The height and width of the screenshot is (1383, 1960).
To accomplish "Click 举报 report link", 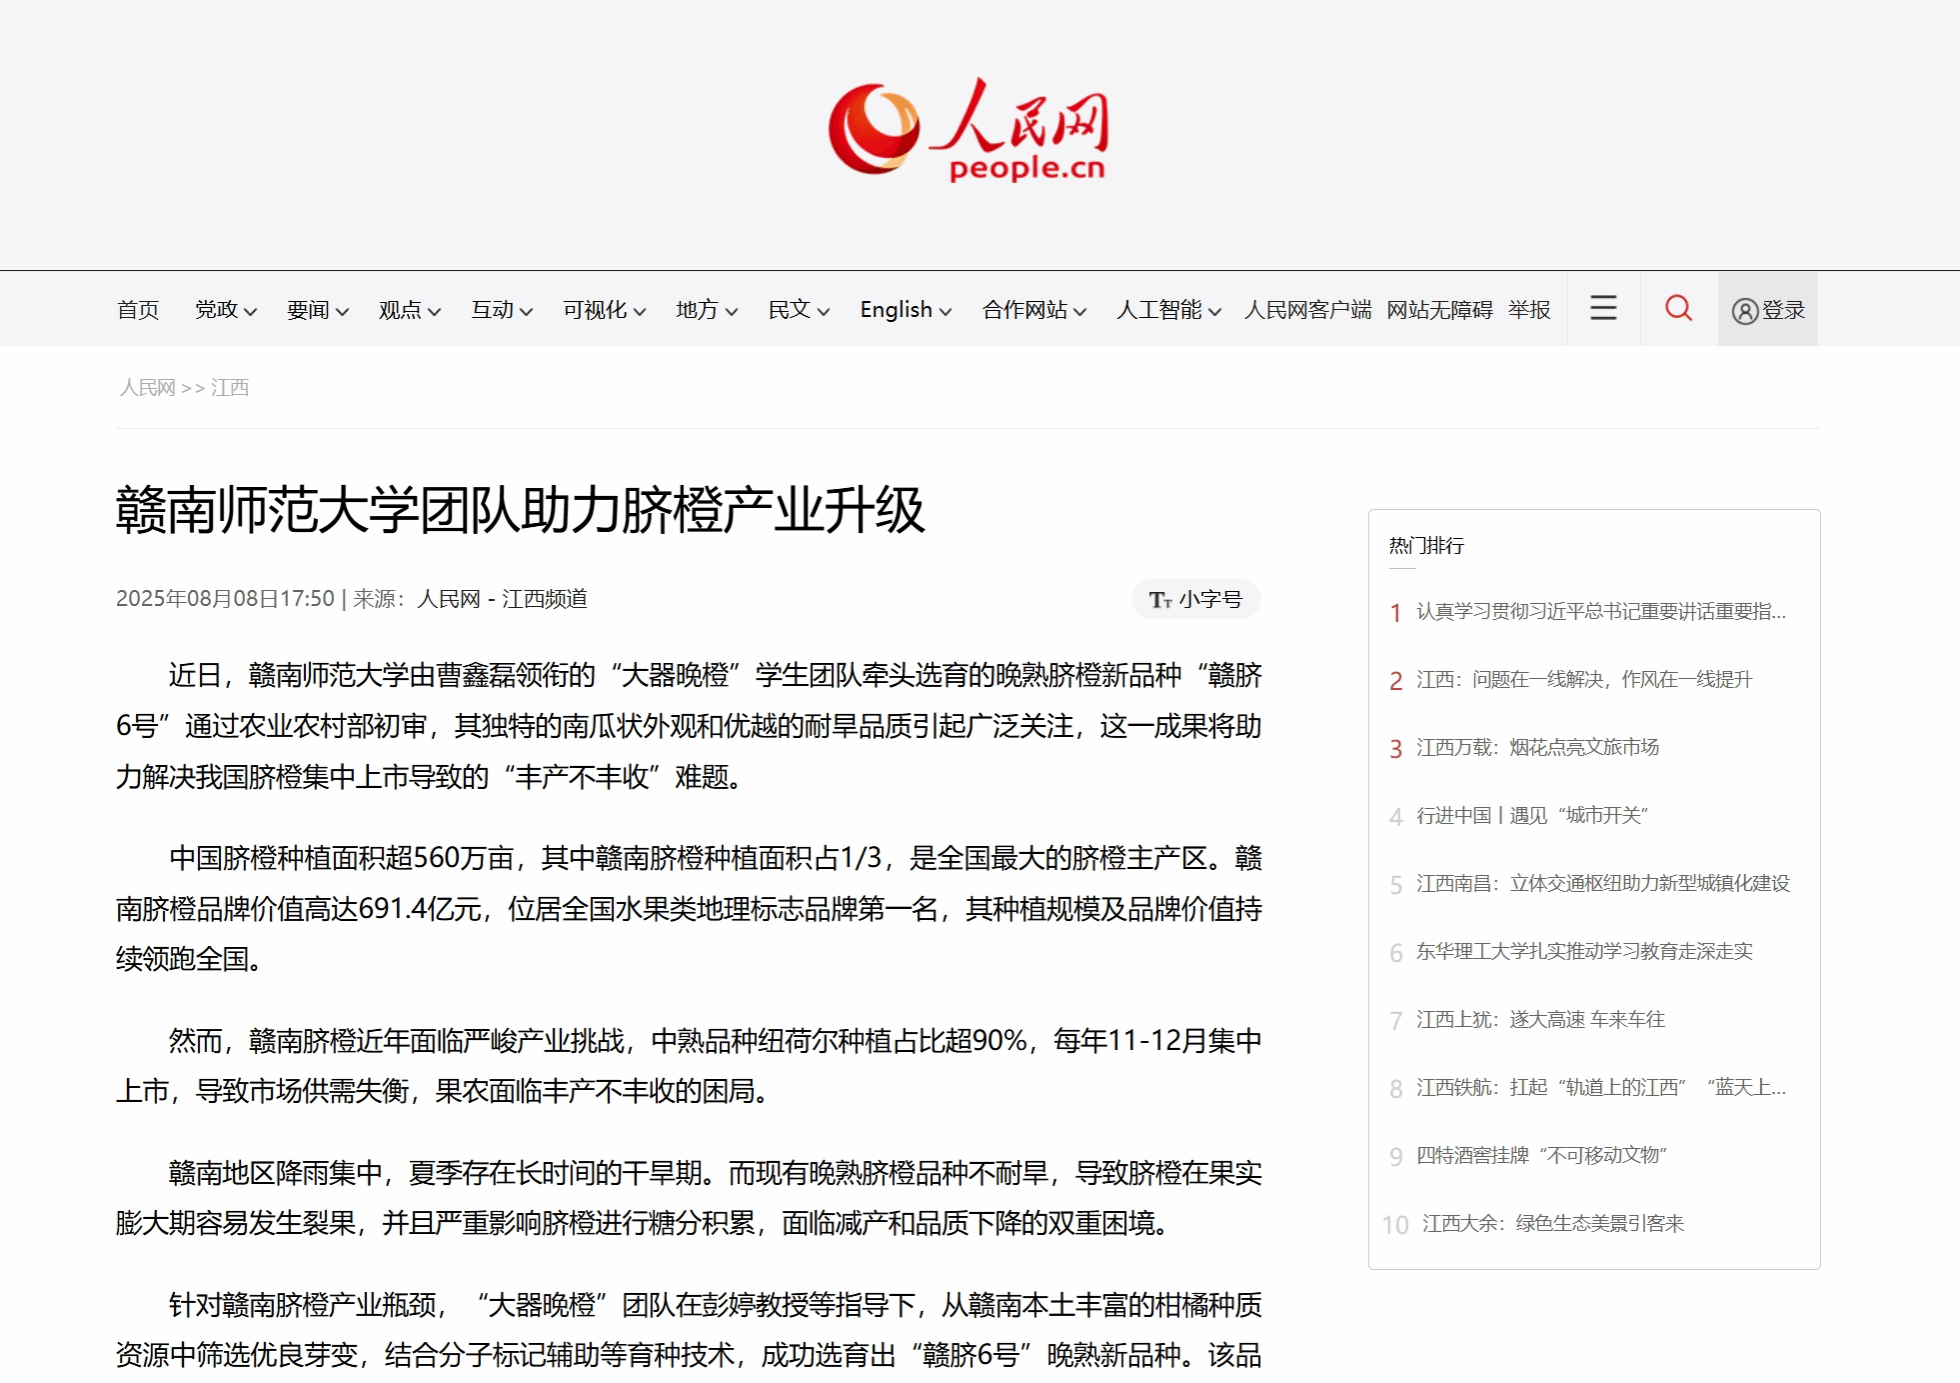I will [x=1528, y=310].
